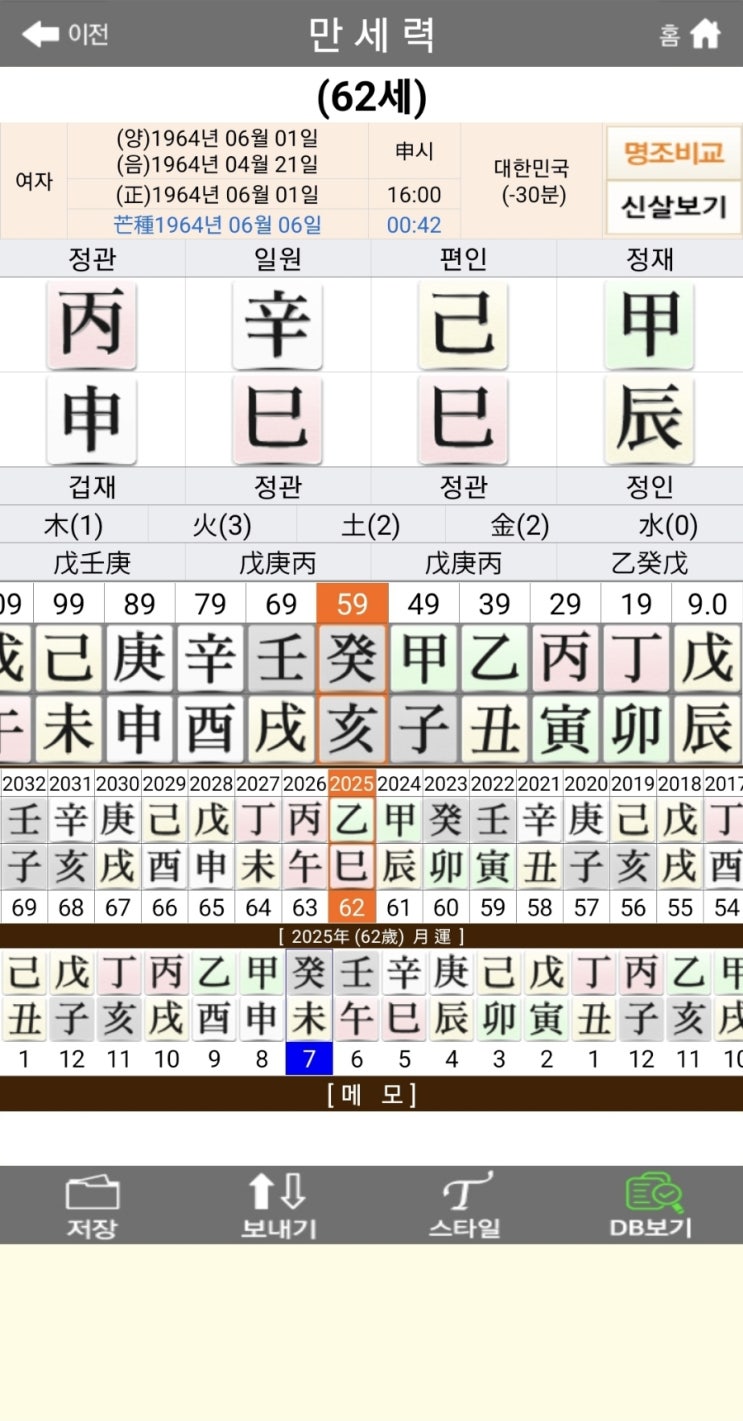Tap the [2025年 (62歲) 月運] header

(x=371, y=936)
